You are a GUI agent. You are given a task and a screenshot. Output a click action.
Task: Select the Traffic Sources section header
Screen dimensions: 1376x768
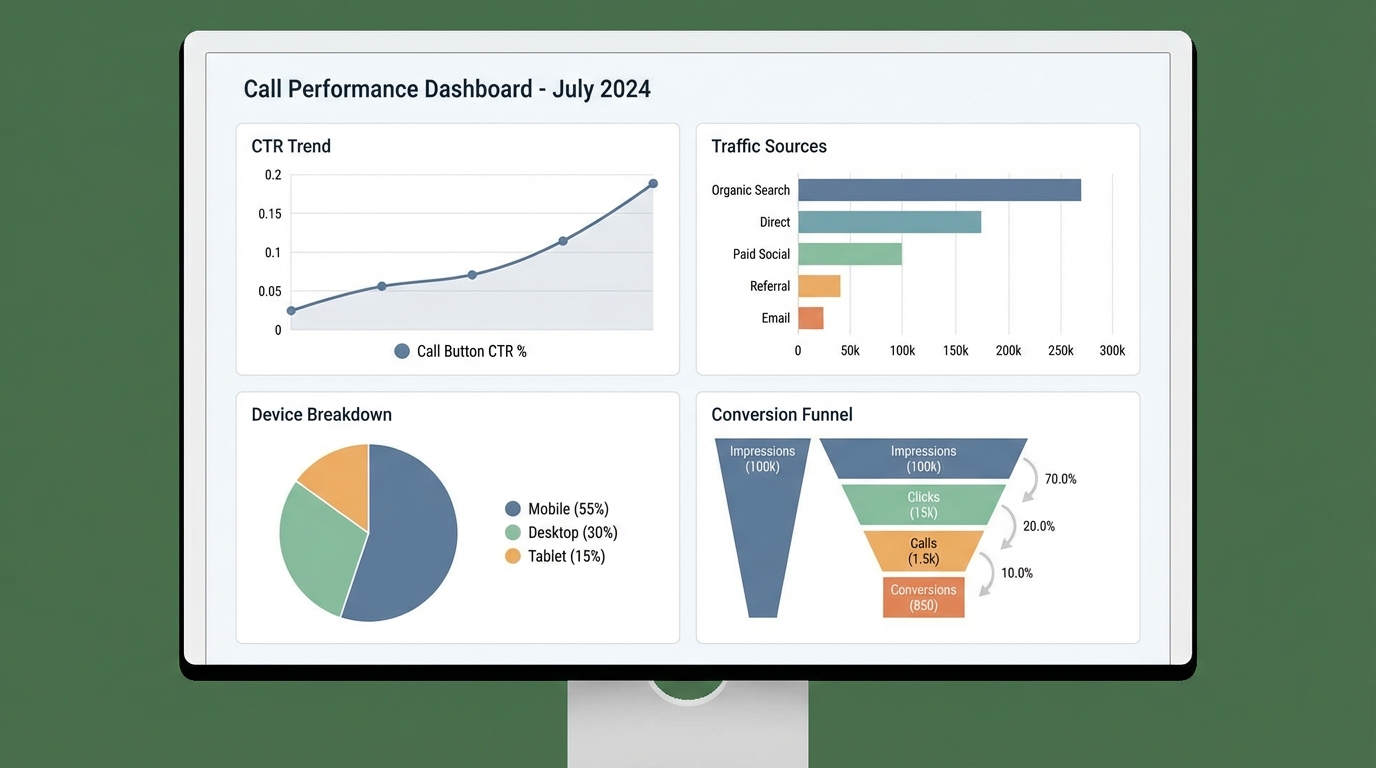point(768,146)
